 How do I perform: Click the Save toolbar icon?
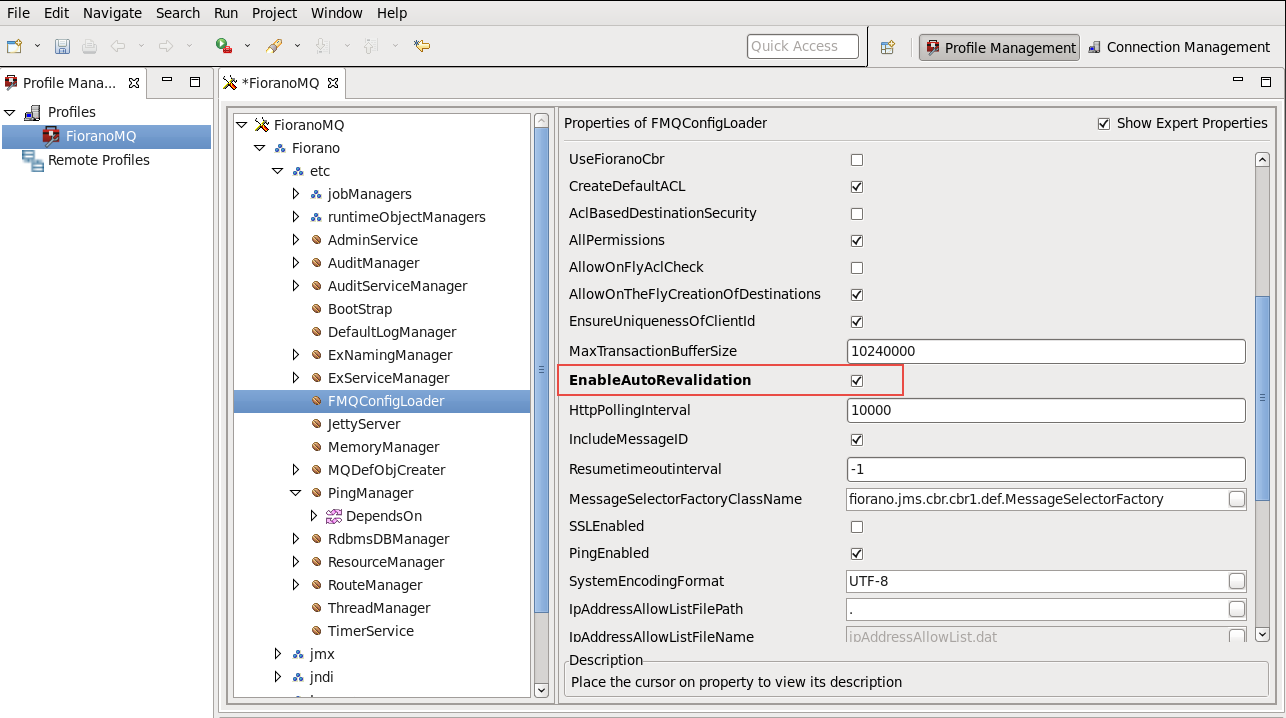[x=62, y=46]
